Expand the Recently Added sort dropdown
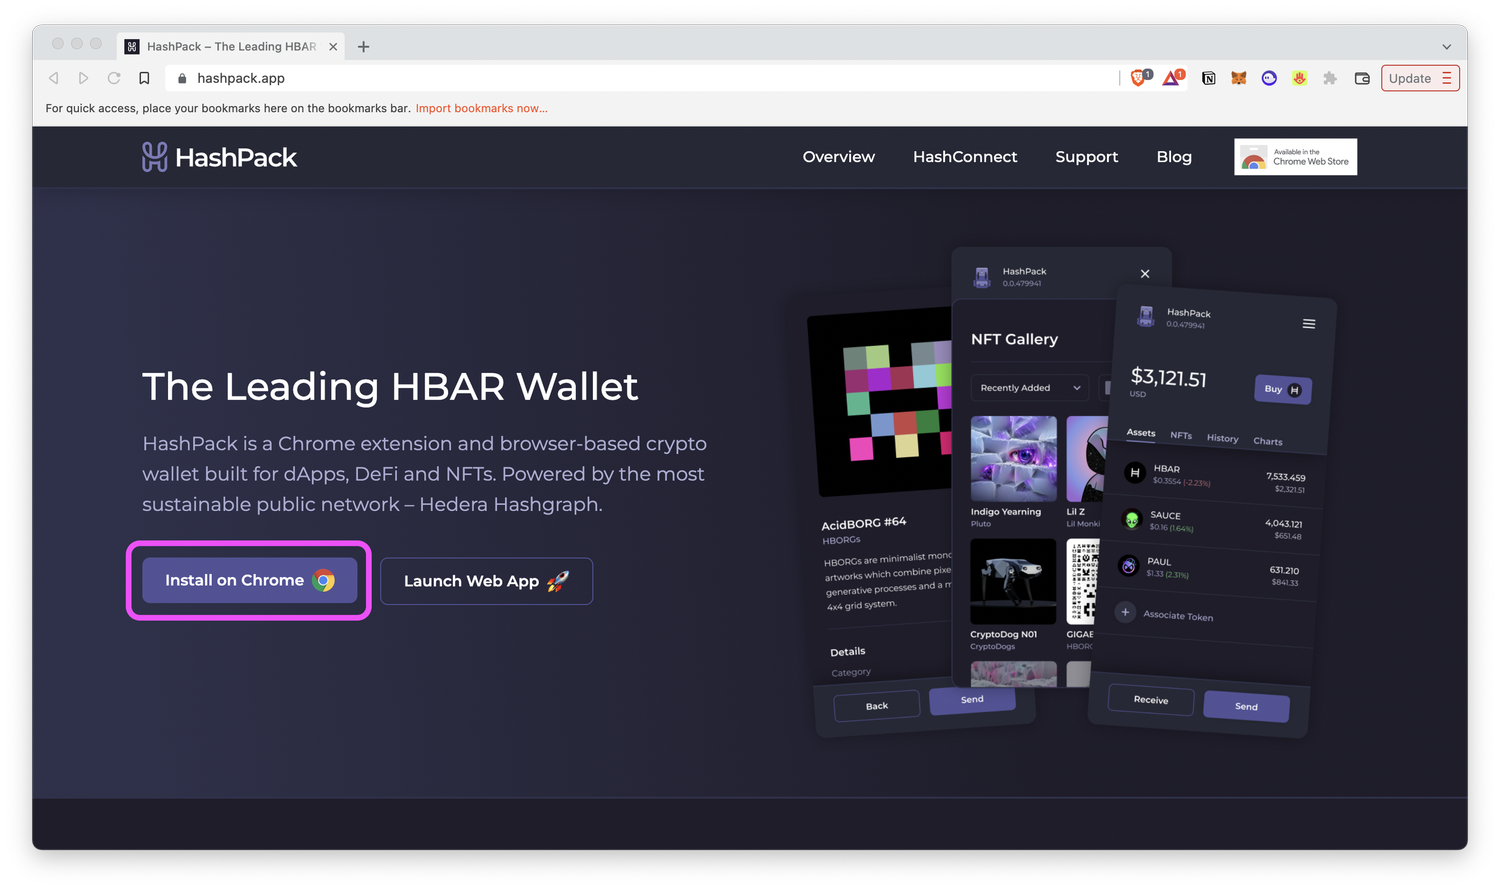 1028,387
